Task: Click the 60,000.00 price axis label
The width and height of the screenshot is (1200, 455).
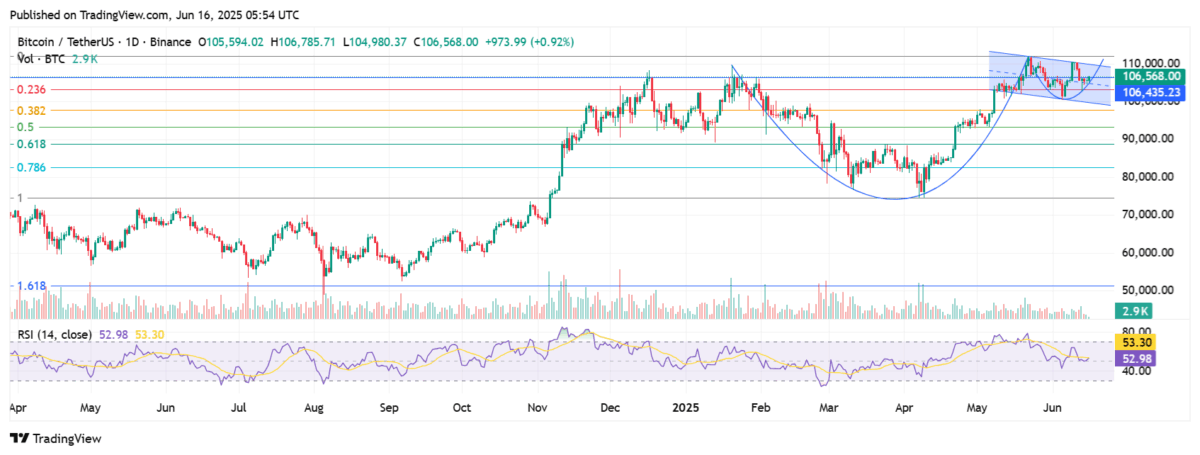Action: click(1148, 253)
